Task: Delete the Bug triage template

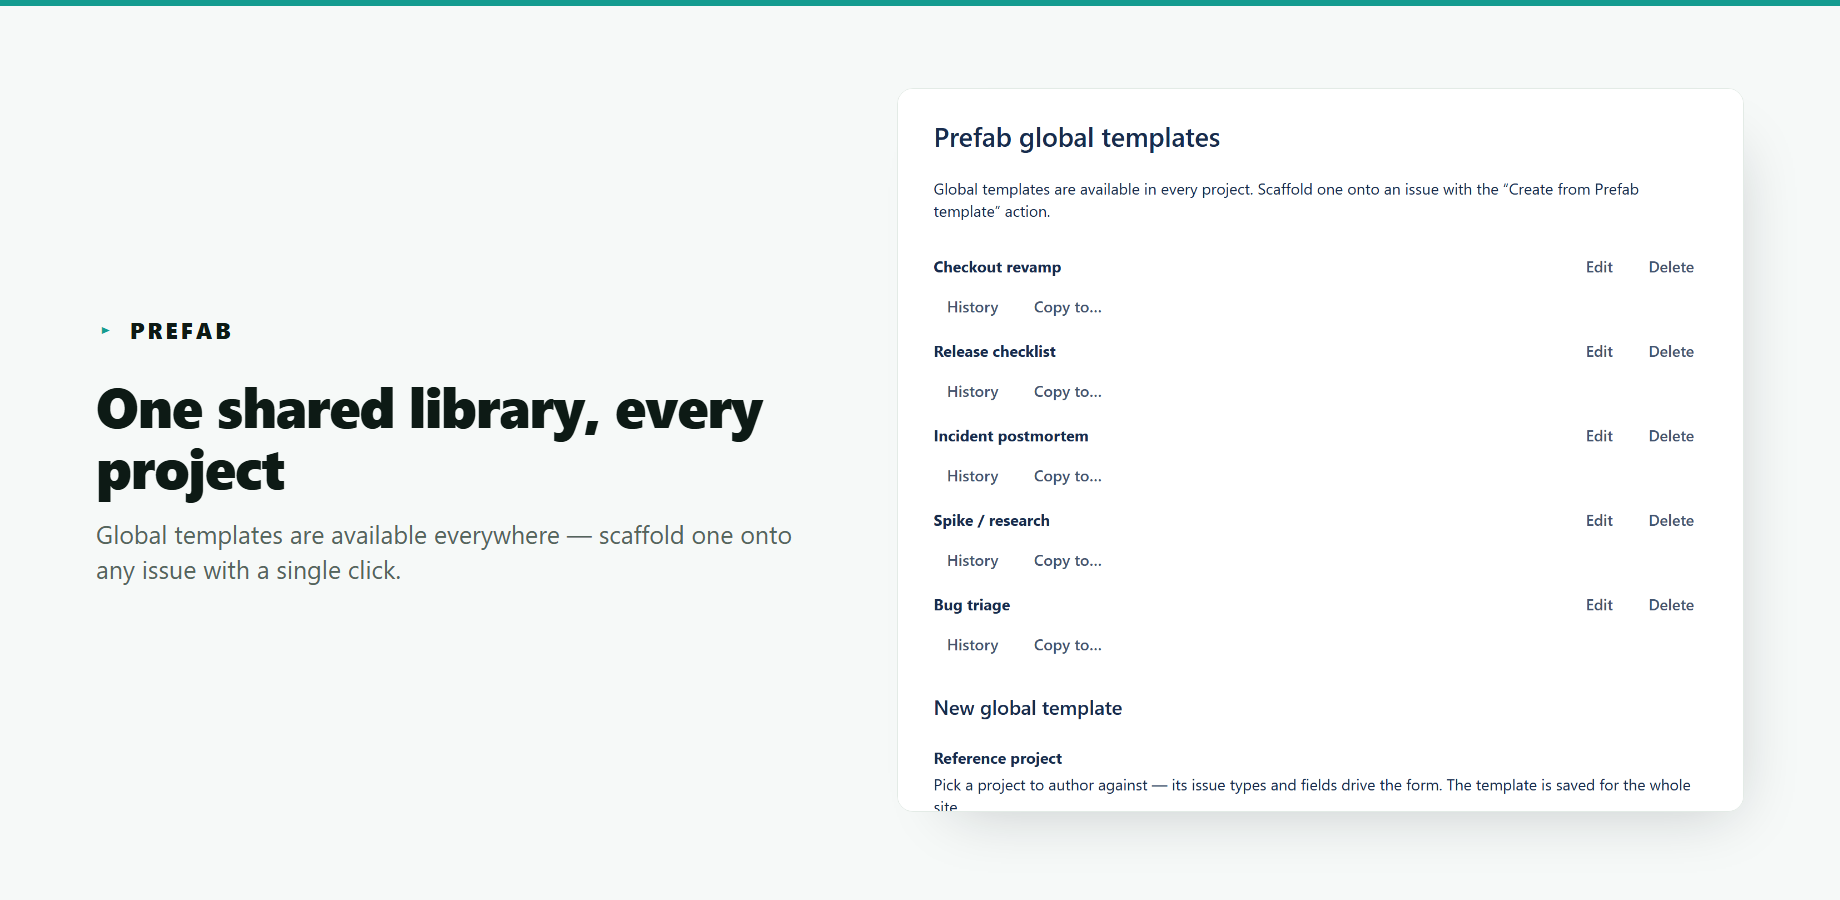Action: click(1671, 605)
